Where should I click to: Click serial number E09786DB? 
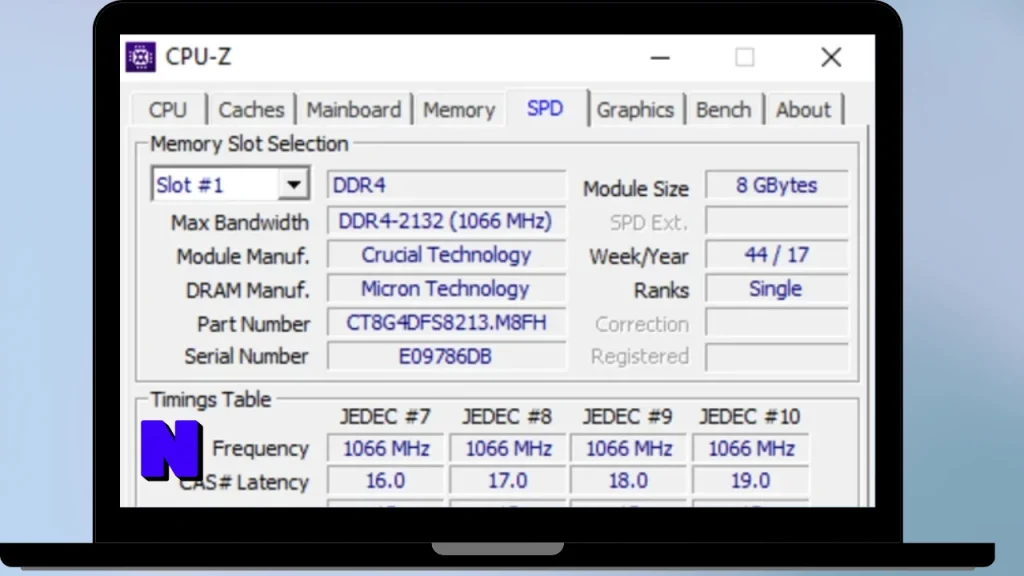pos(447,357)
